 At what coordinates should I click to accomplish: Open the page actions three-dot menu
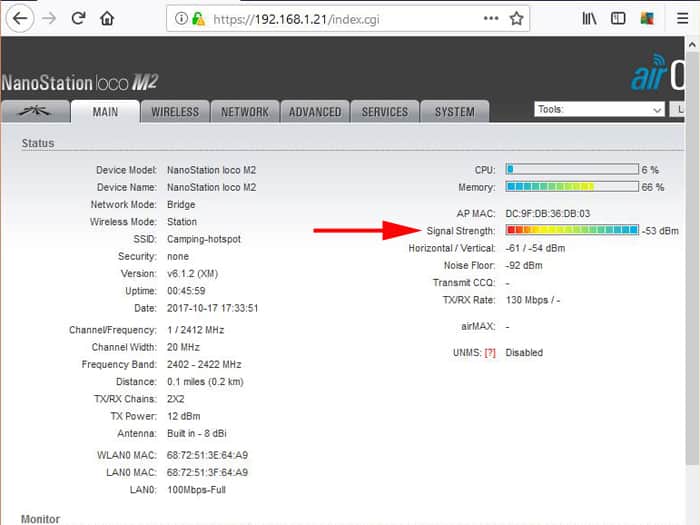[491, 18]
